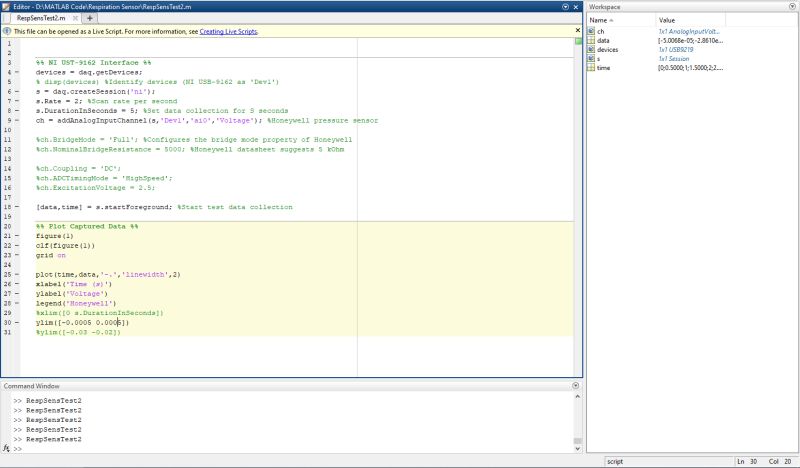The width and height of the screenshot is (800, 468).
Task: Click the data value starting -5.0068e-05
Action: click(690, 40)
